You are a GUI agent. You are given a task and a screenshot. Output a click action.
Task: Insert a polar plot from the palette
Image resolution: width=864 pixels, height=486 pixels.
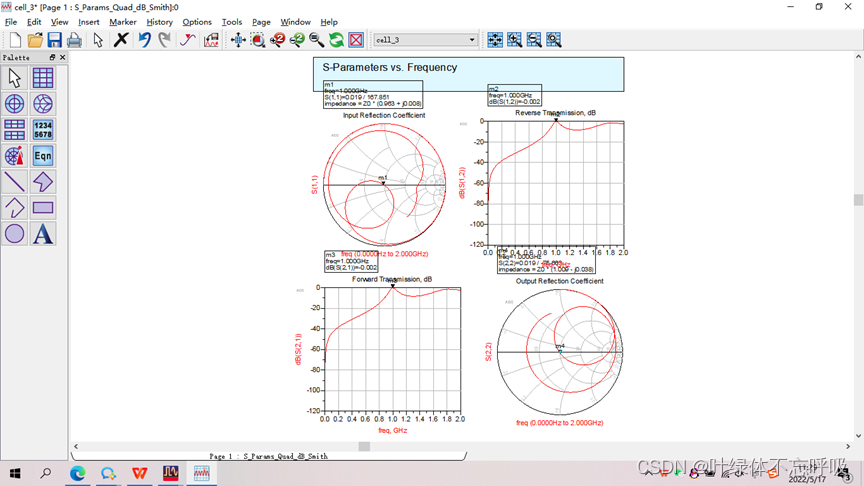click(x=14, y=104)
